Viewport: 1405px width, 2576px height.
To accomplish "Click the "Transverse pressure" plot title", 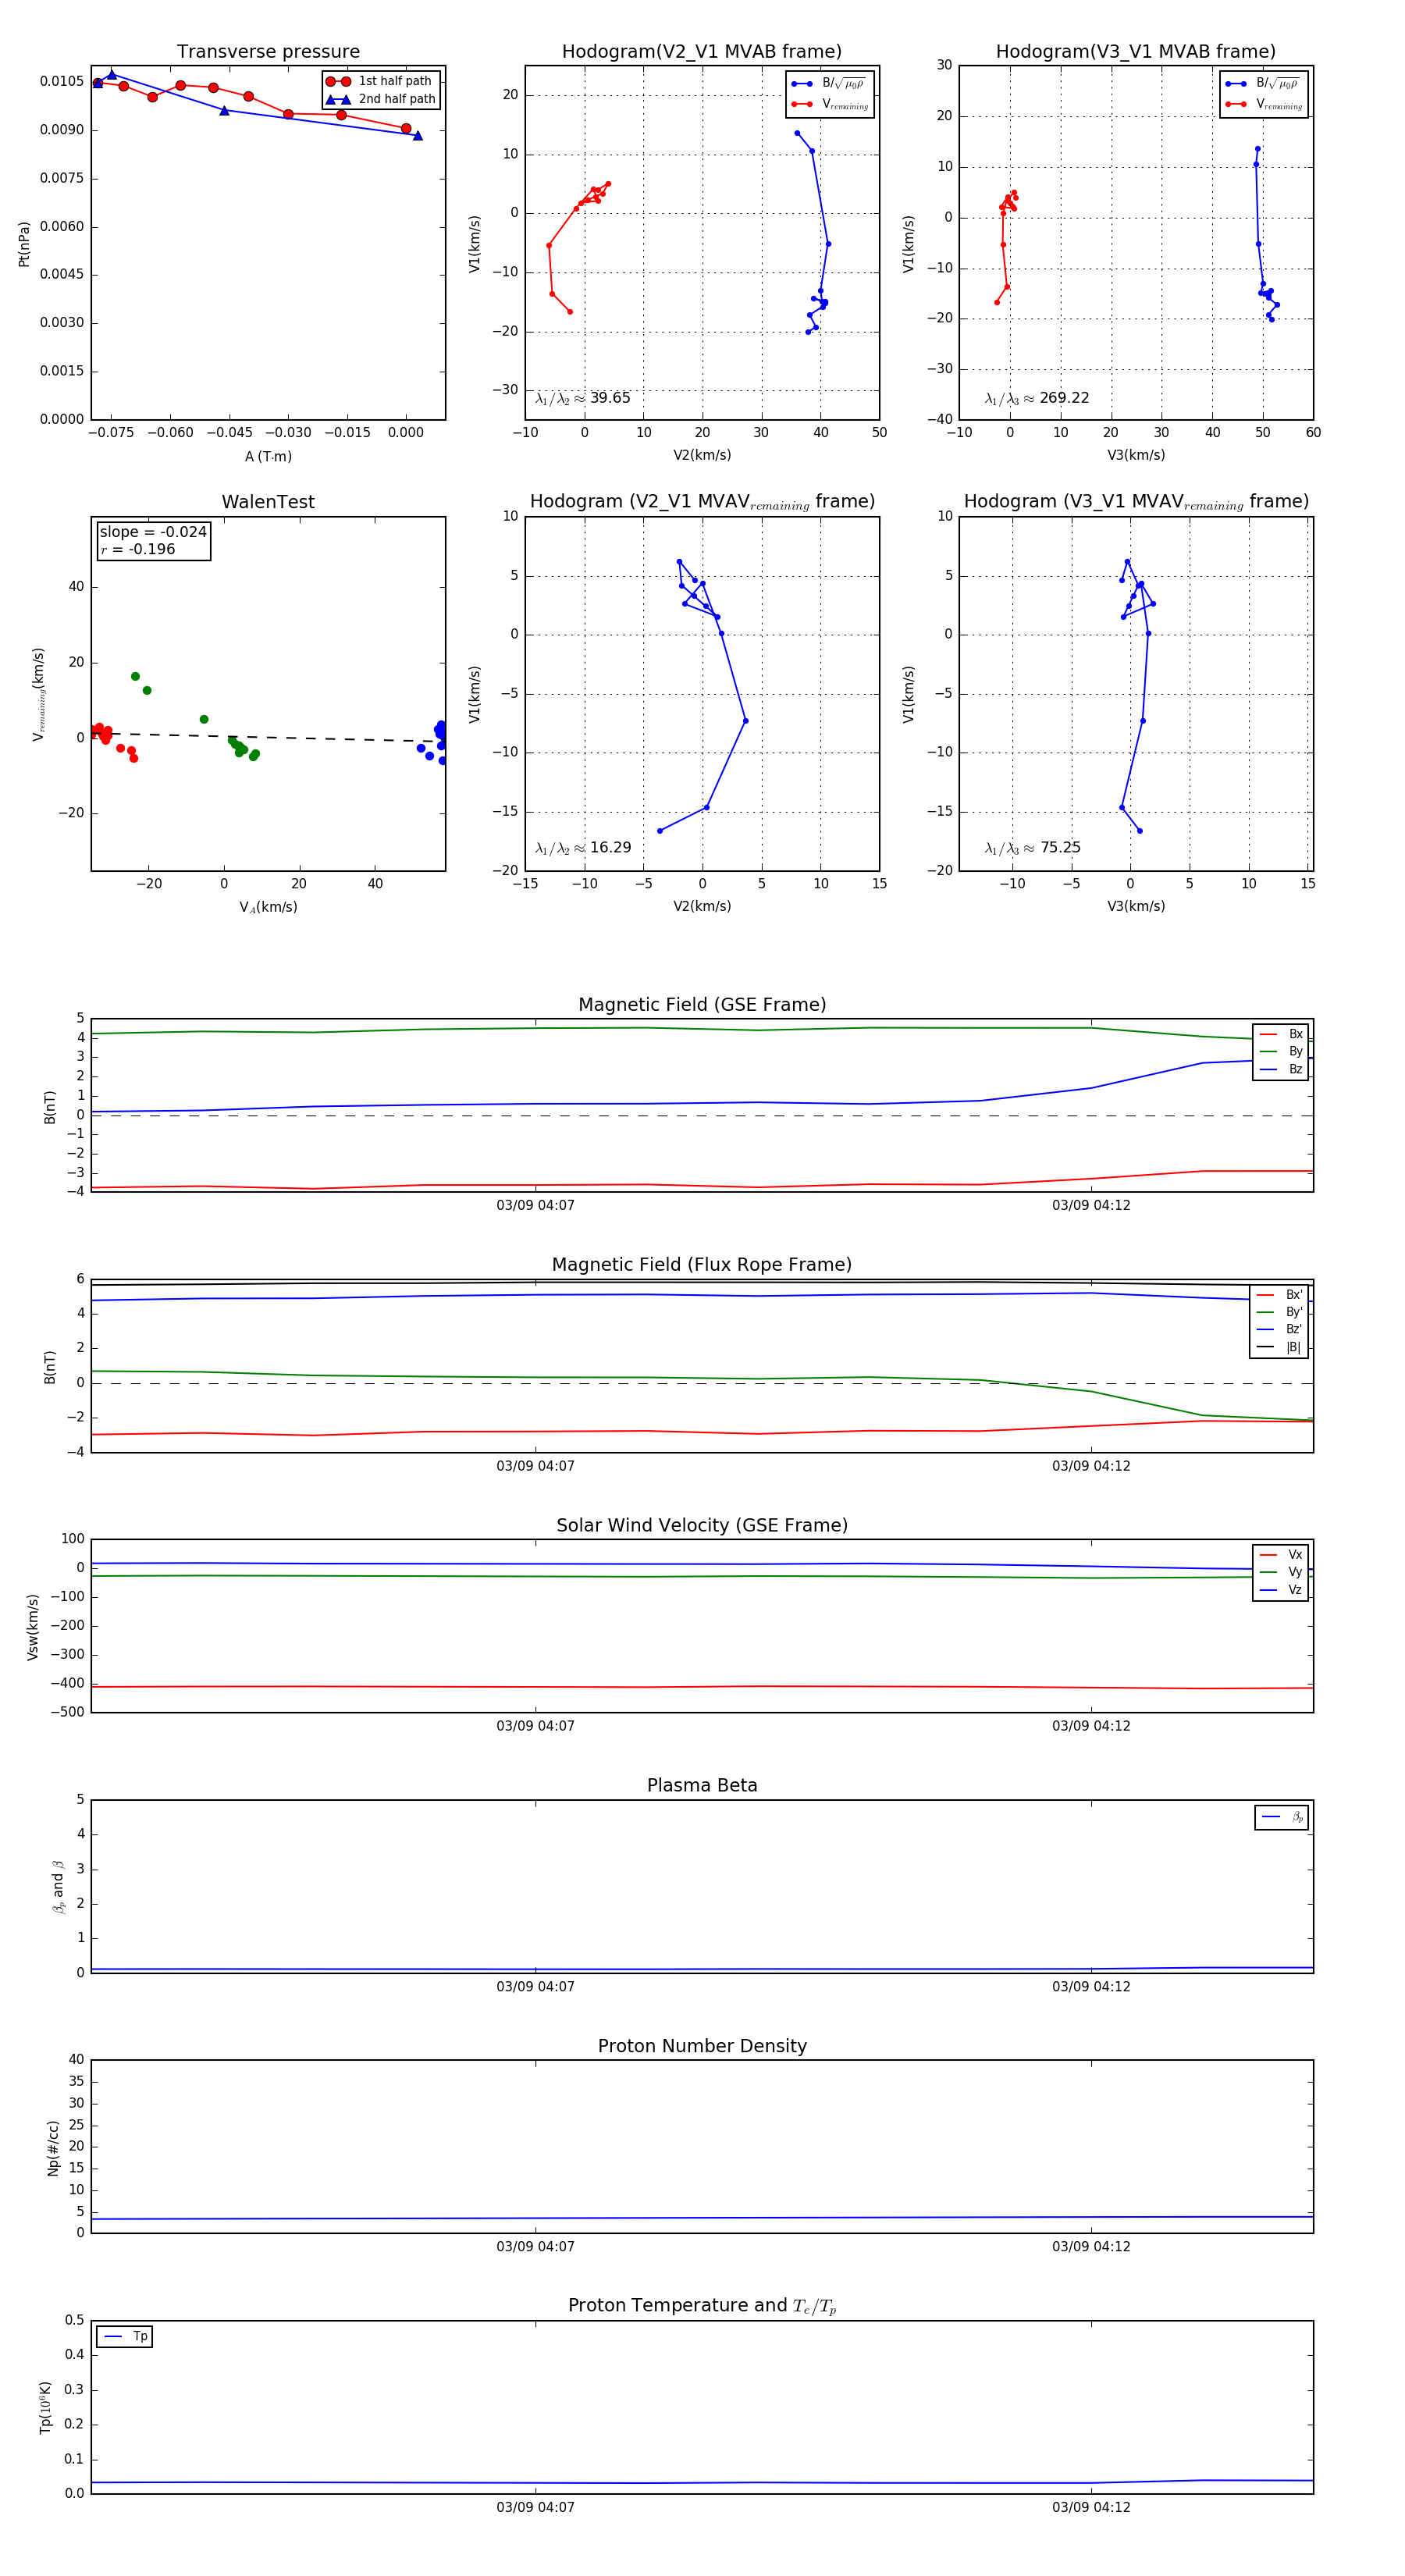I will 268,51.
